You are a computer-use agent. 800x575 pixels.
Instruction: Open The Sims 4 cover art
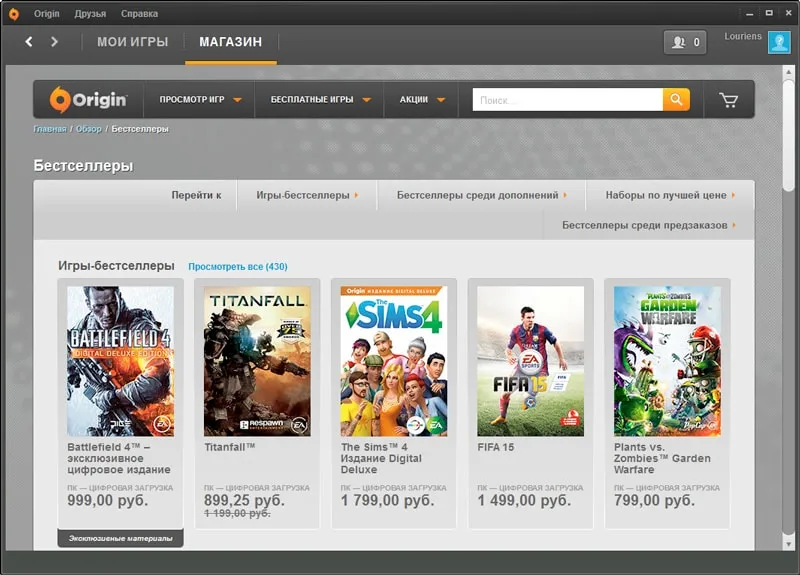coord(394,361)
